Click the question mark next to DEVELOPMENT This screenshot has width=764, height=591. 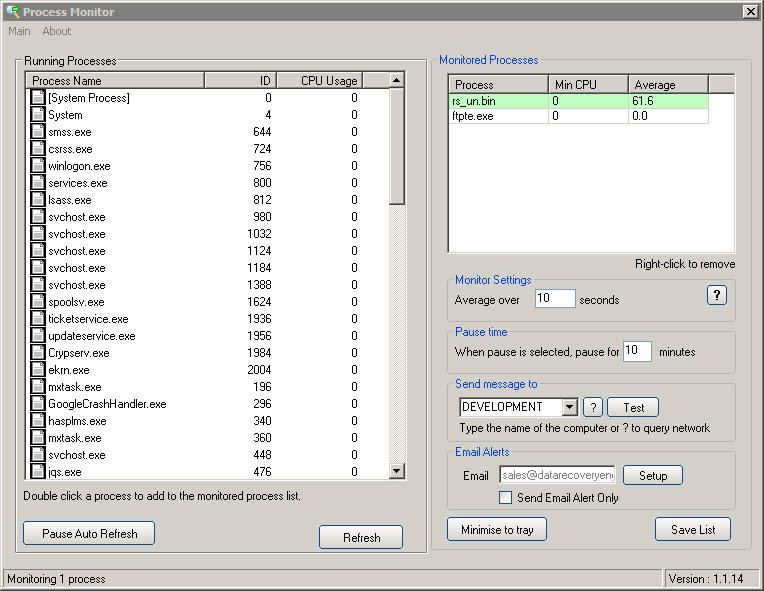(x=592, y=407)
